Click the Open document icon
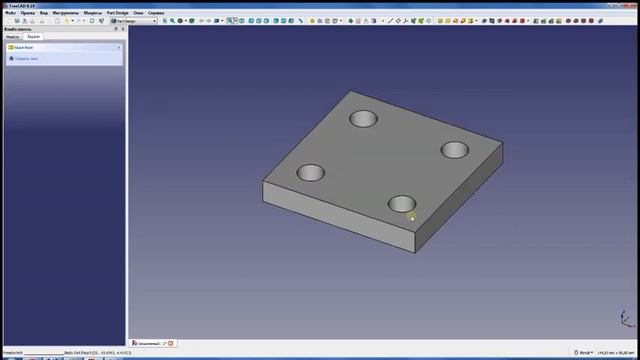The image size is (640, 360). (17, 20)
